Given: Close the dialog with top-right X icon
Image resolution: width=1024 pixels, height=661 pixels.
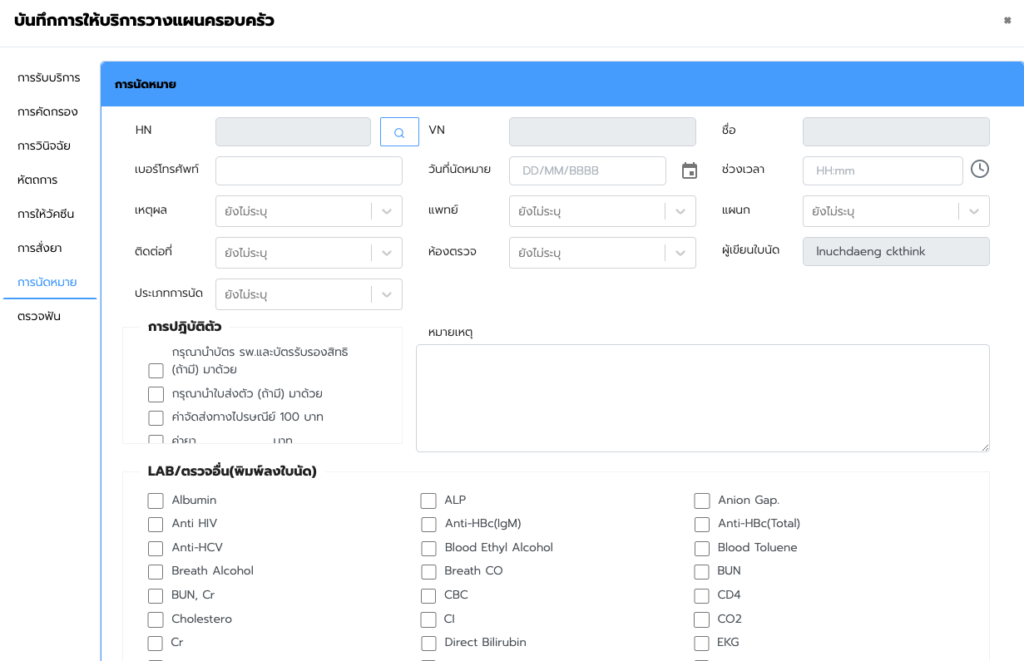Looking at the screenshot, I should tap(1007, 20).
